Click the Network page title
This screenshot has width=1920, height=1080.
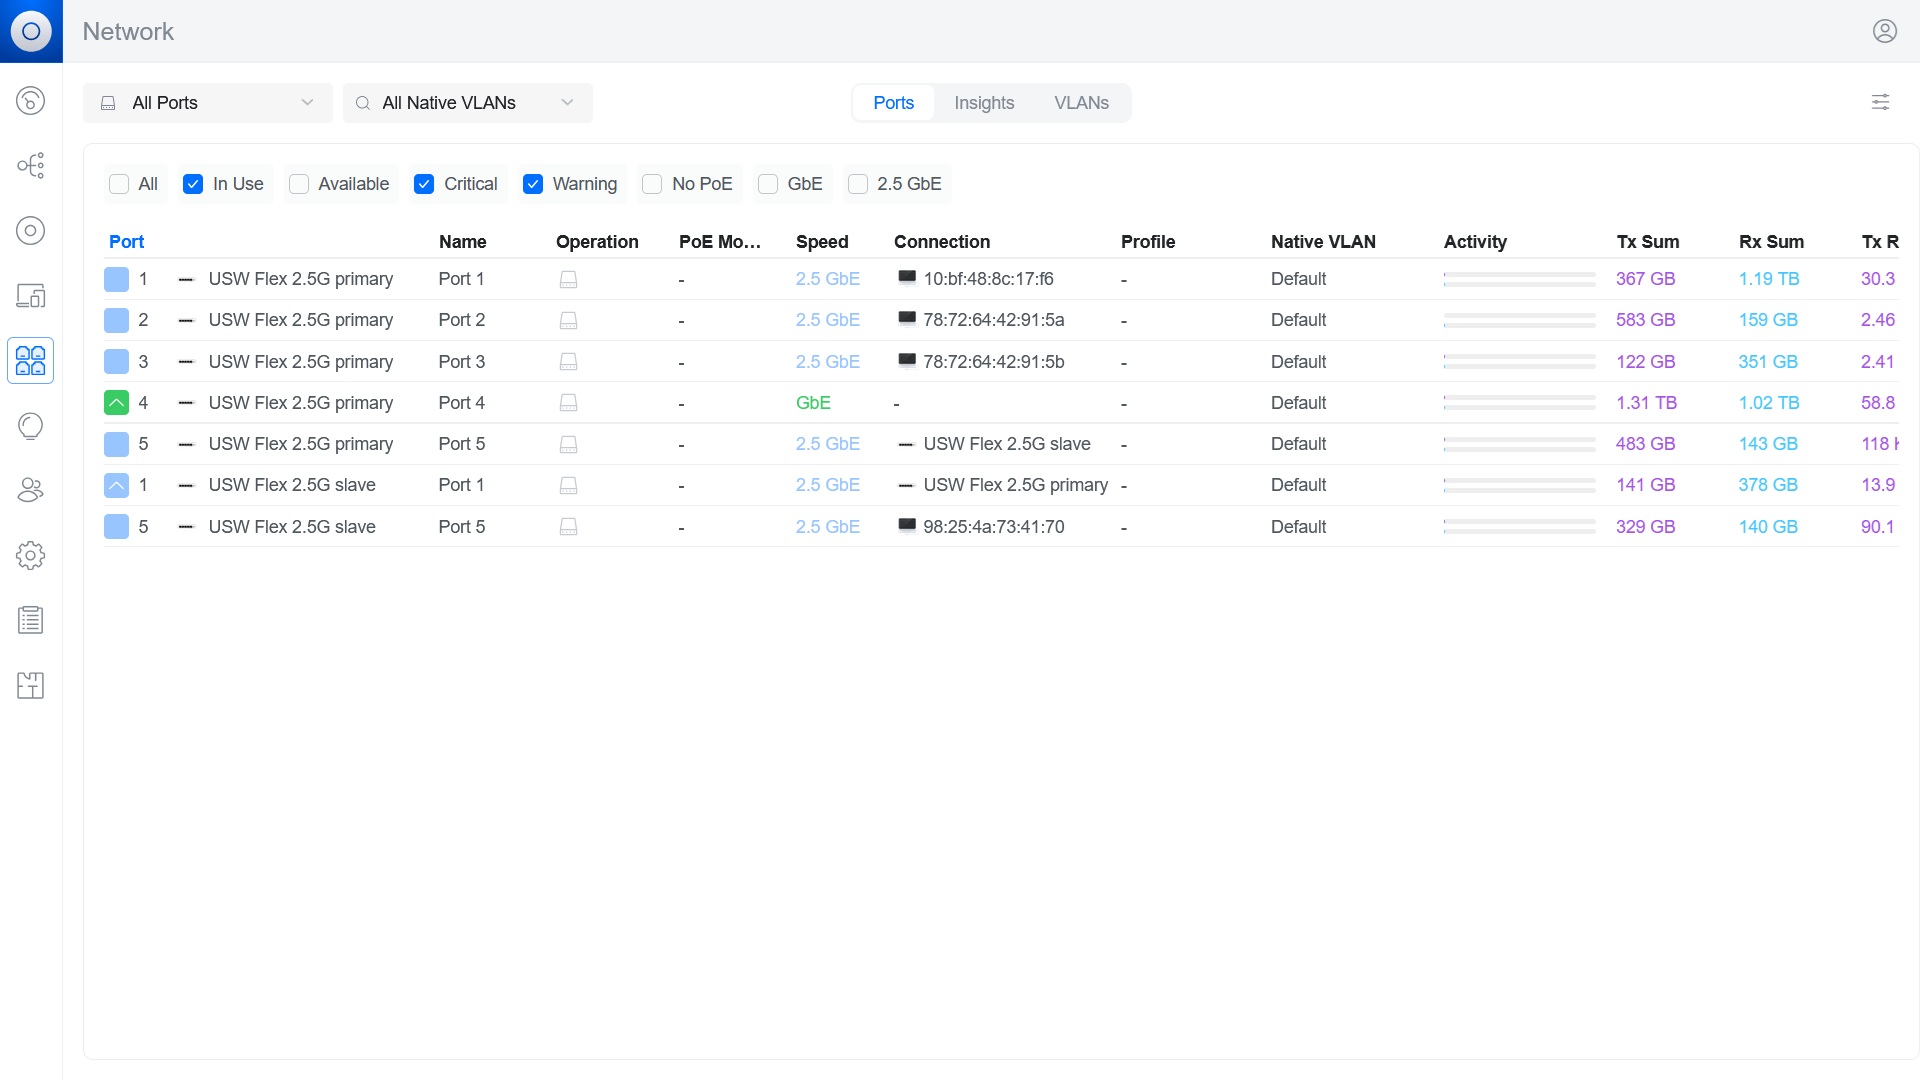pos(128,31)
